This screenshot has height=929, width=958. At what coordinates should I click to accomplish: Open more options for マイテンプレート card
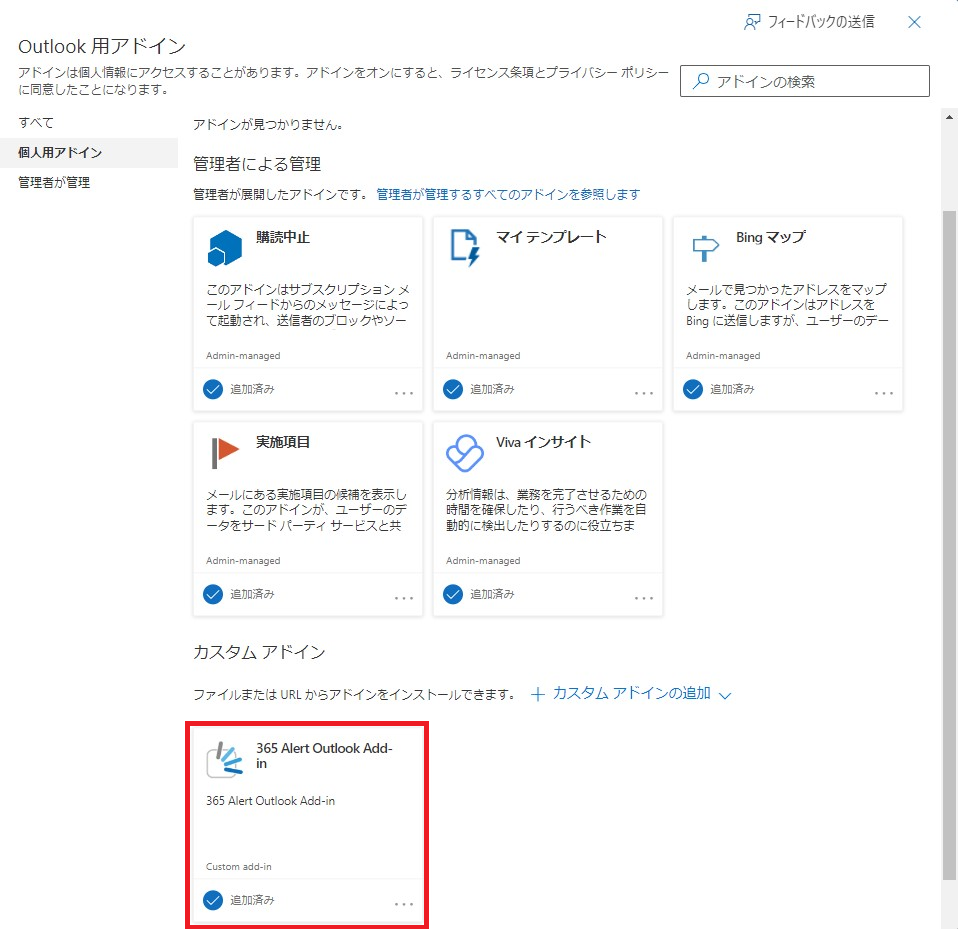click(644, 392)
